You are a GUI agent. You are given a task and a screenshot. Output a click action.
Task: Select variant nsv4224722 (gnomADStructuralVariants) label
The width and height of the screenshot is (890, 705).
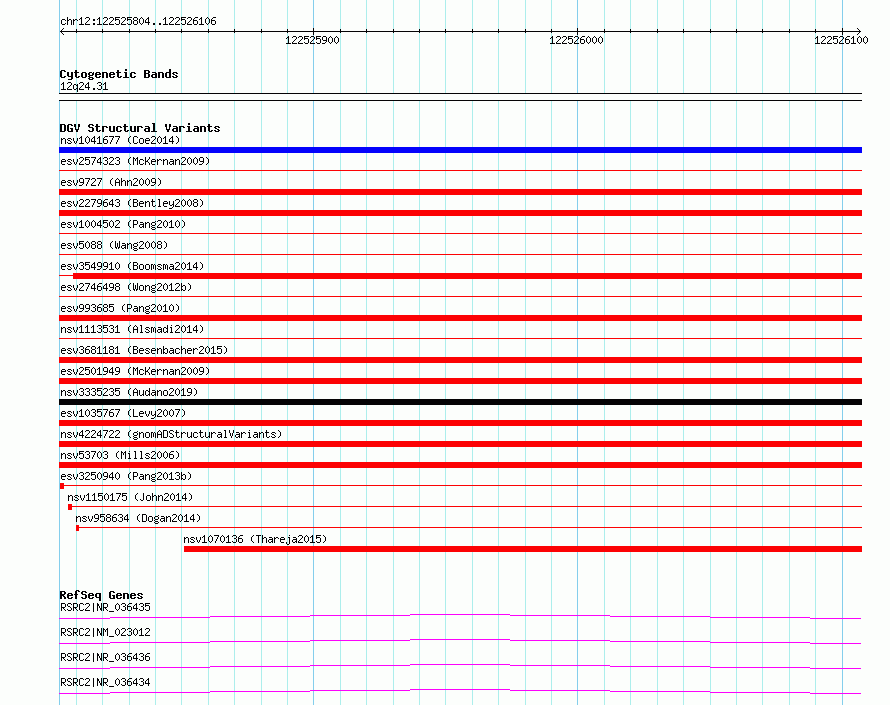tap(171, 434)
